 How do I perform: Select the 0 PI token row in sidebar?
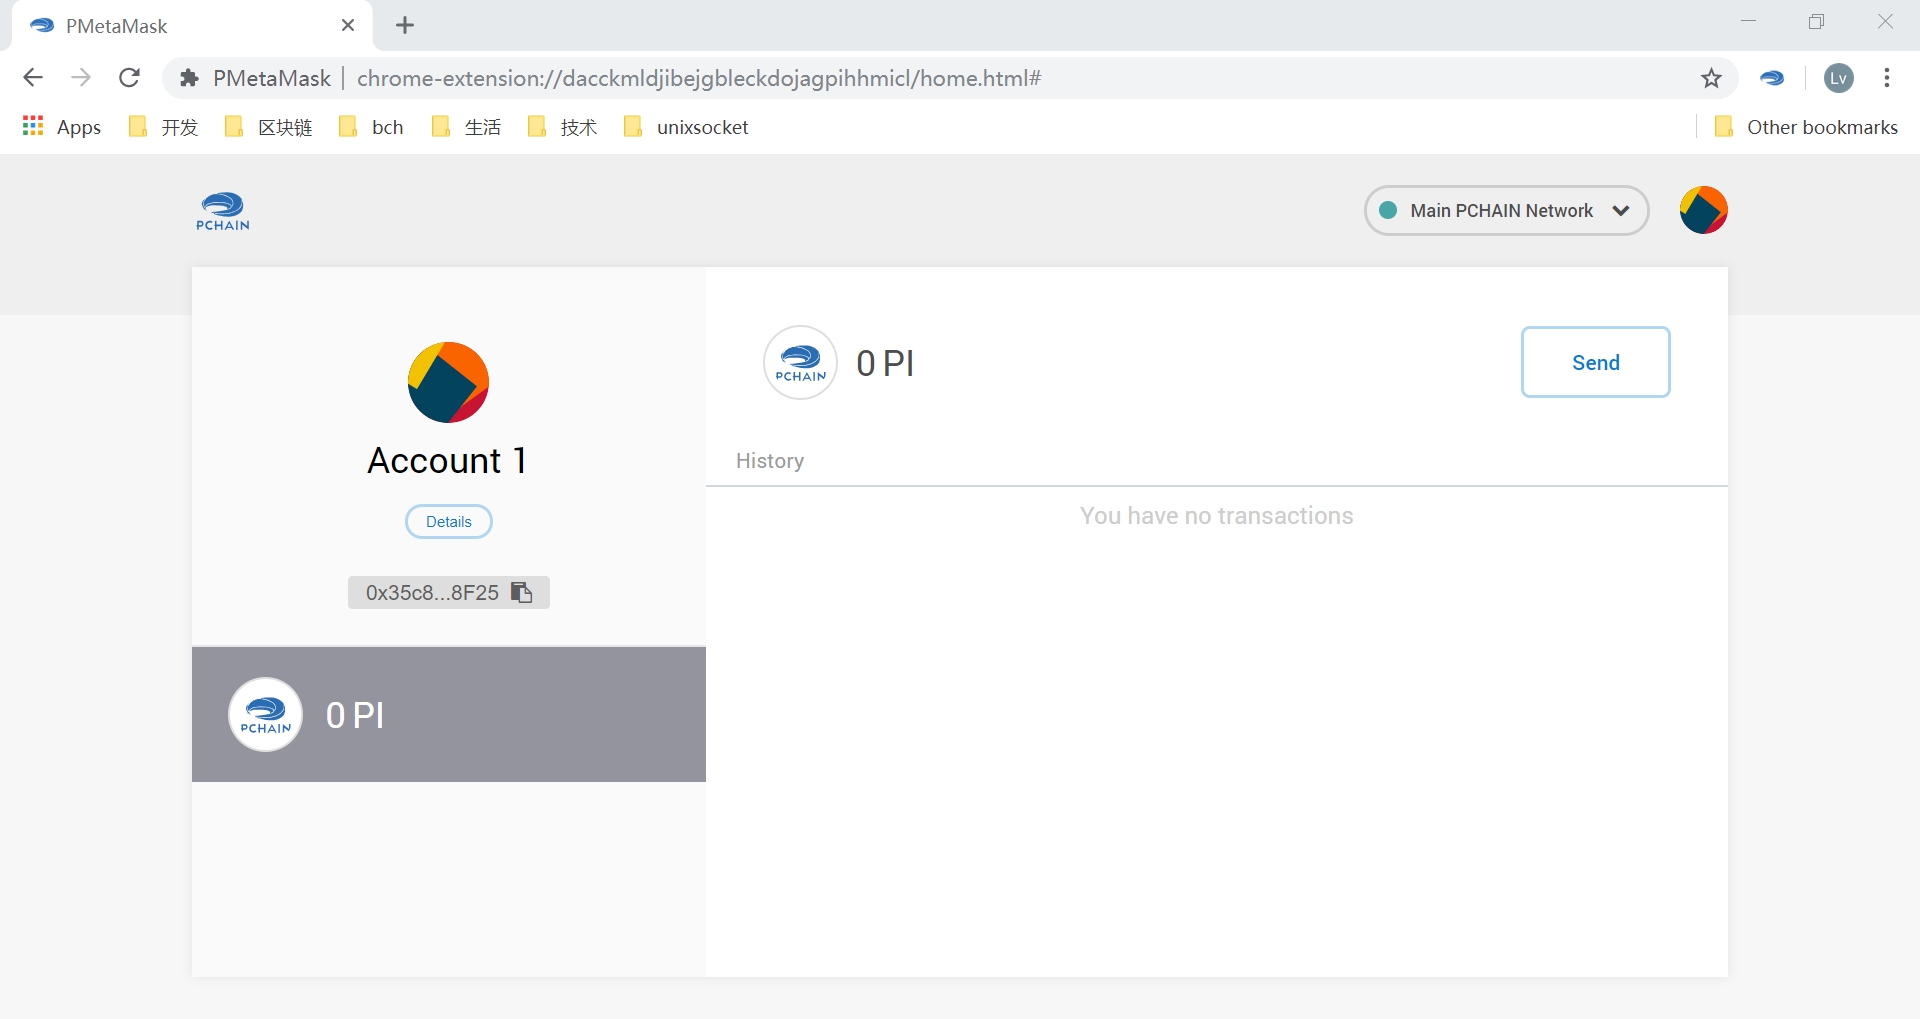click(448, 714)
